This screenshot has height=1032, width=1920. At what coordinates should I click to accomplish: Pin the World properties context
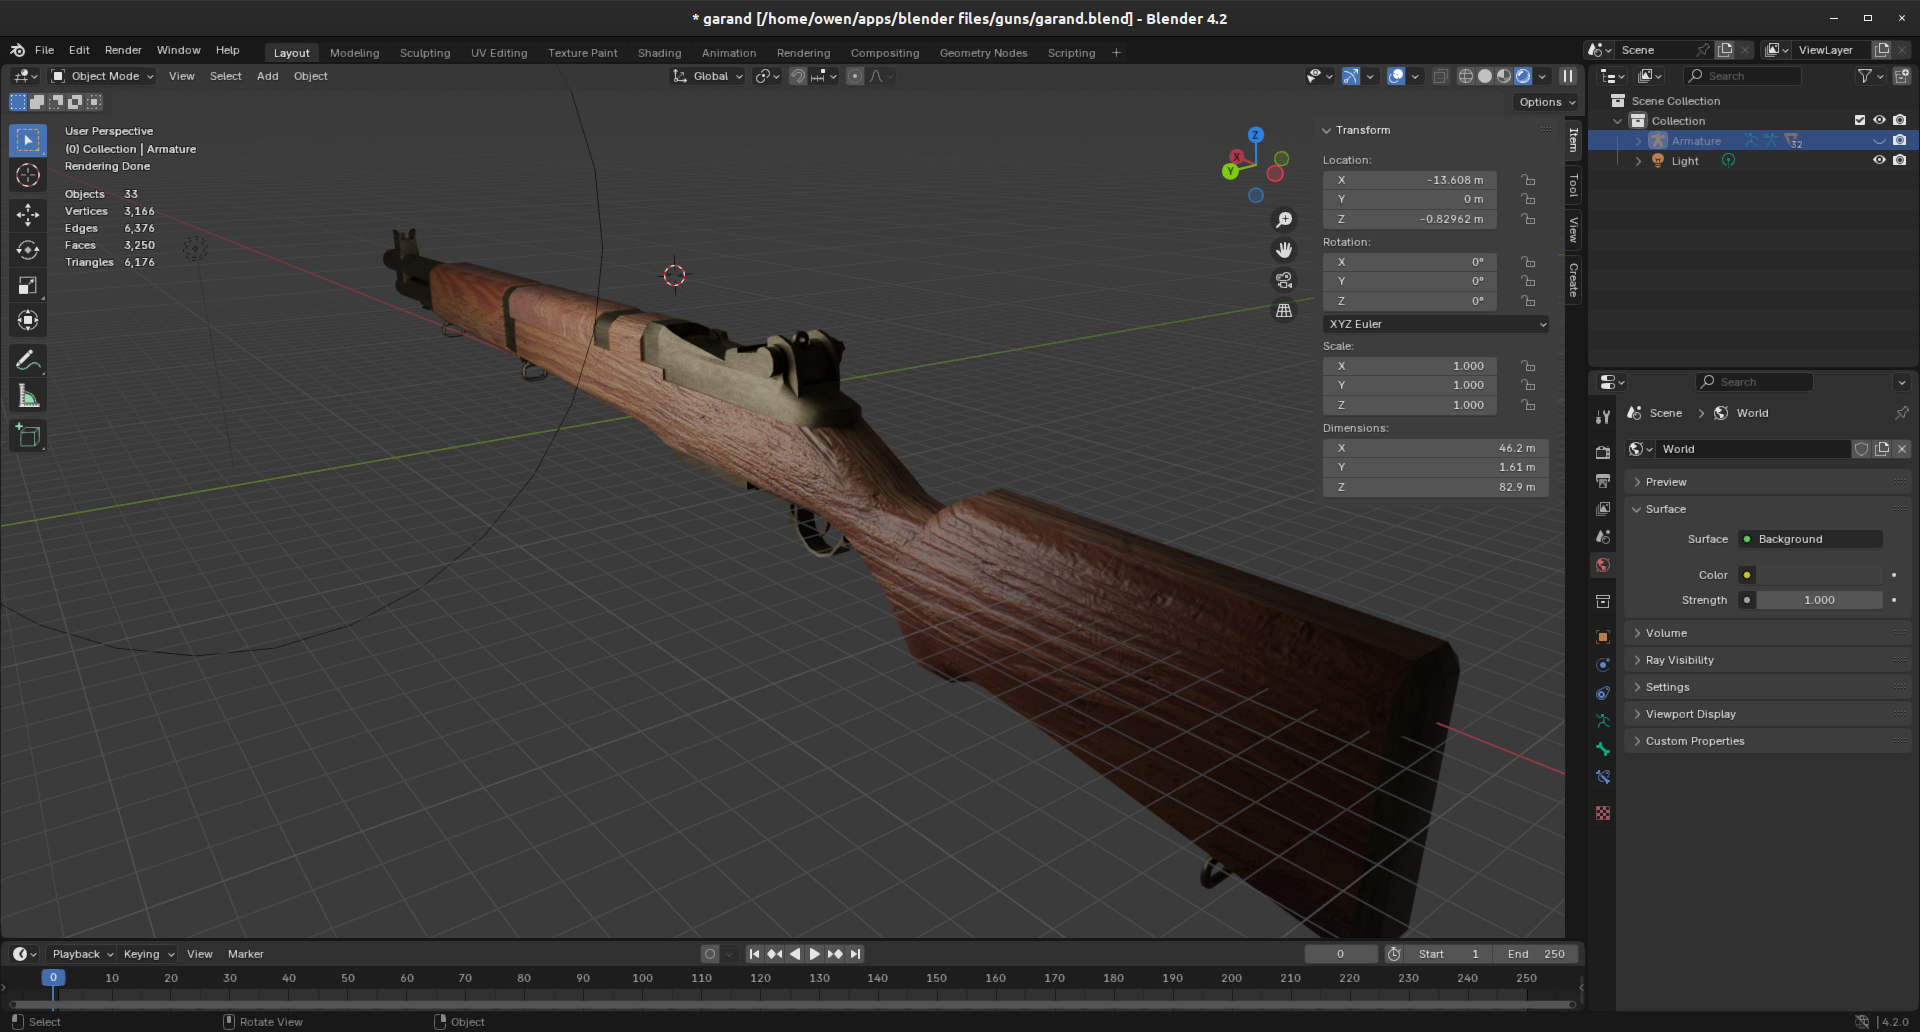(1901, 413)
